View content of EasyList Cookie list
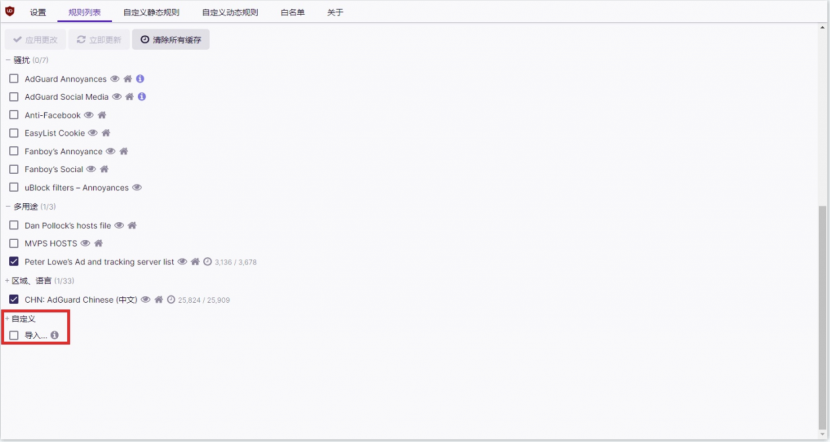830x442 pixels. pos(93,133)
